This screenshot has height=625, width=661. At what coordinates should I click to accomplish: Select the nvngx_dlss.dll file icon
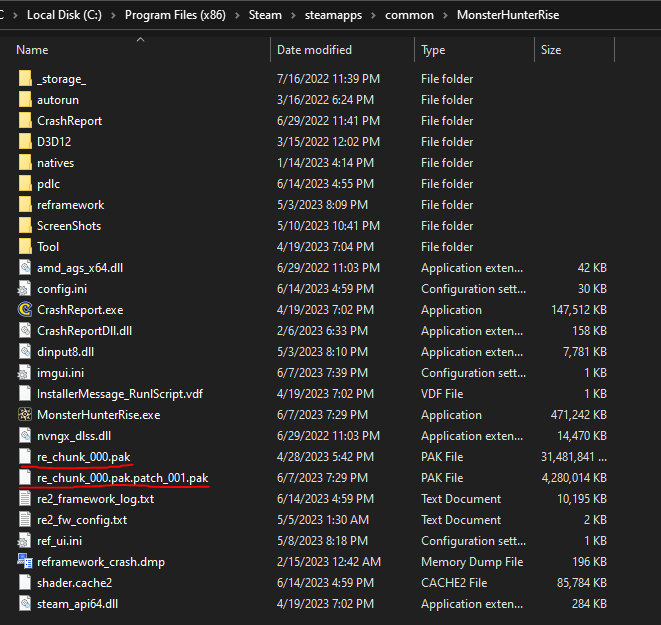point(25,436)
